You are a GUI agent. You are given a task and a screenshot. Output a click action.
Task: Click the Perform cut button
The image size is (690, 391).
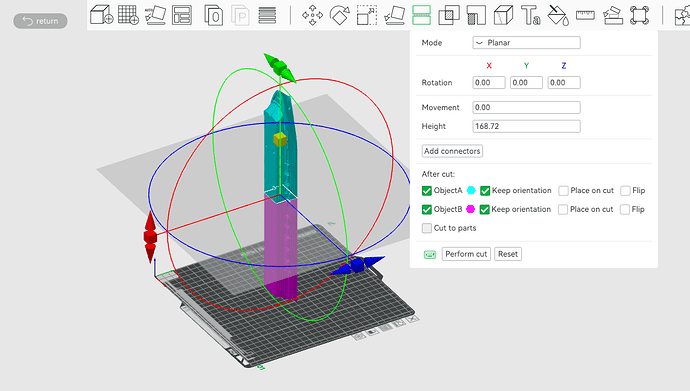pos(466,254)
